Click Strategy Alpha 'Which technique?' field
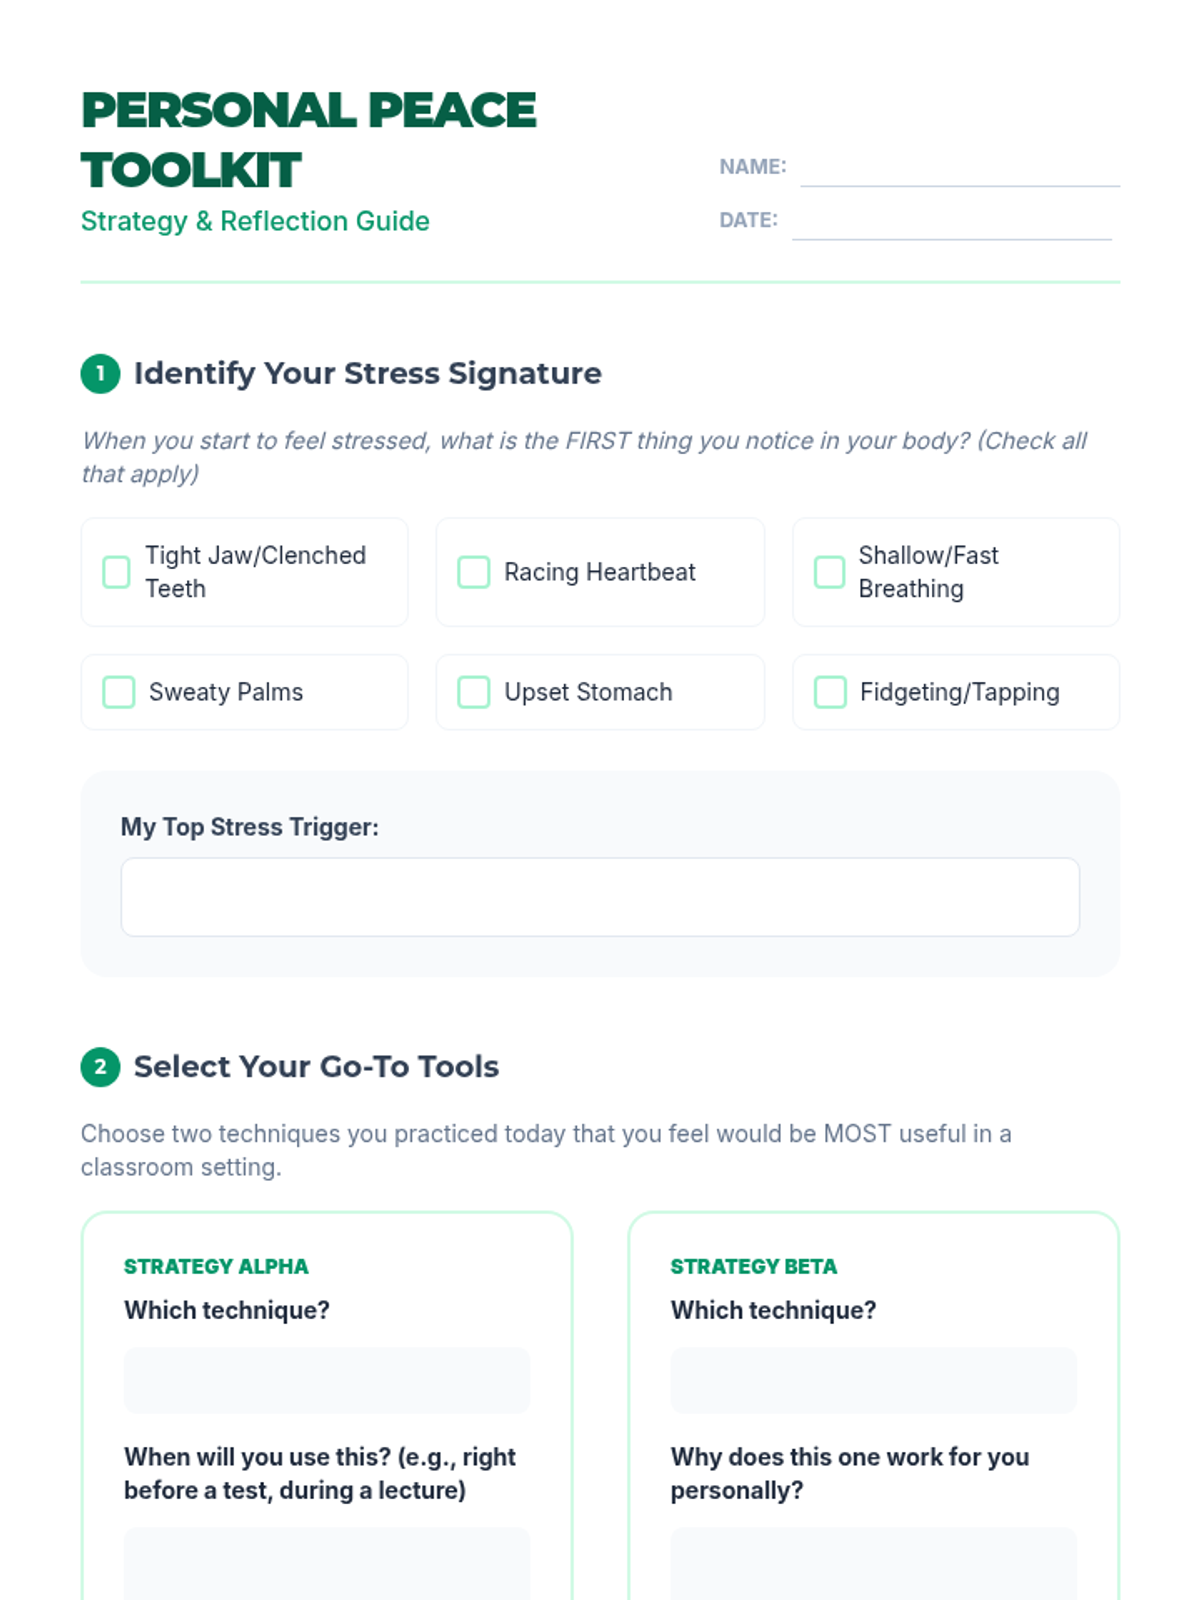This screenshot has width=1200, height=1600. (326, 1380)
